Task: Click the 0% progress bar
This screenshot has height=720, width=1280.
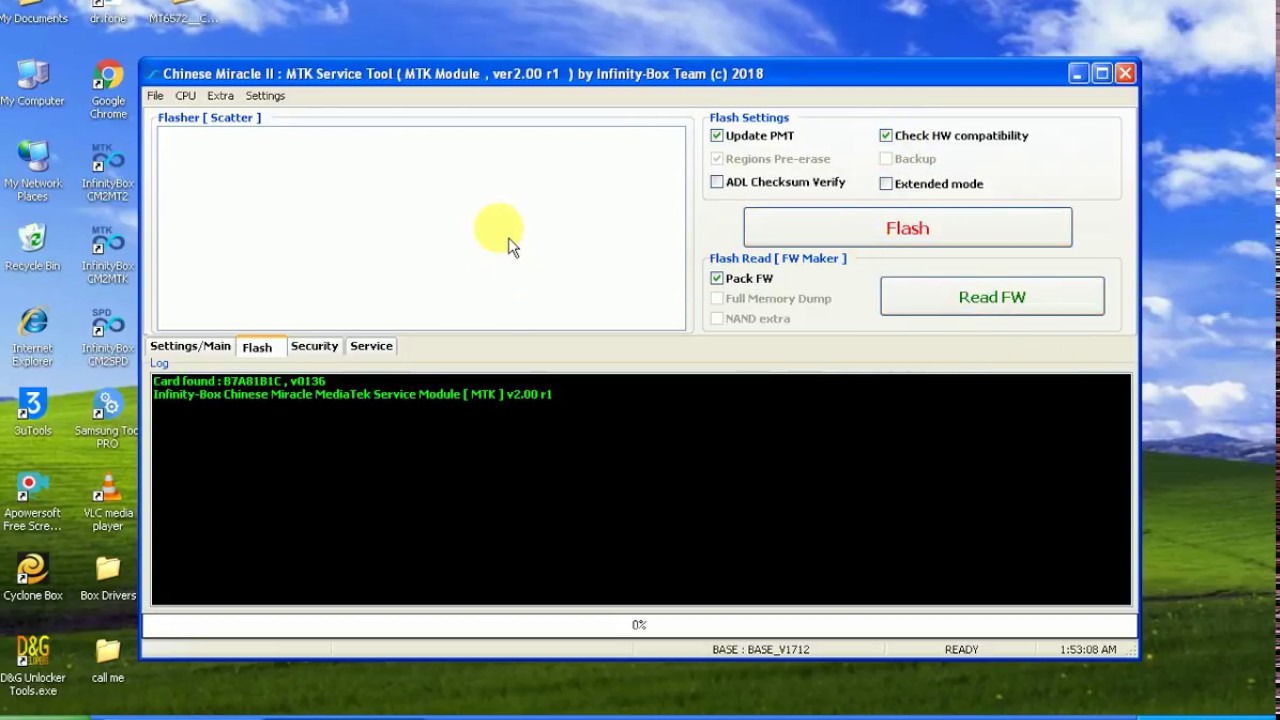Action: [x=639, y=625]
